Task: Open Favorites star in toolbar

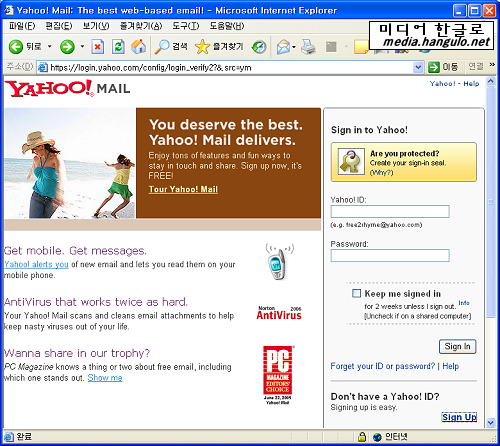Action: [x=202, y=47]
